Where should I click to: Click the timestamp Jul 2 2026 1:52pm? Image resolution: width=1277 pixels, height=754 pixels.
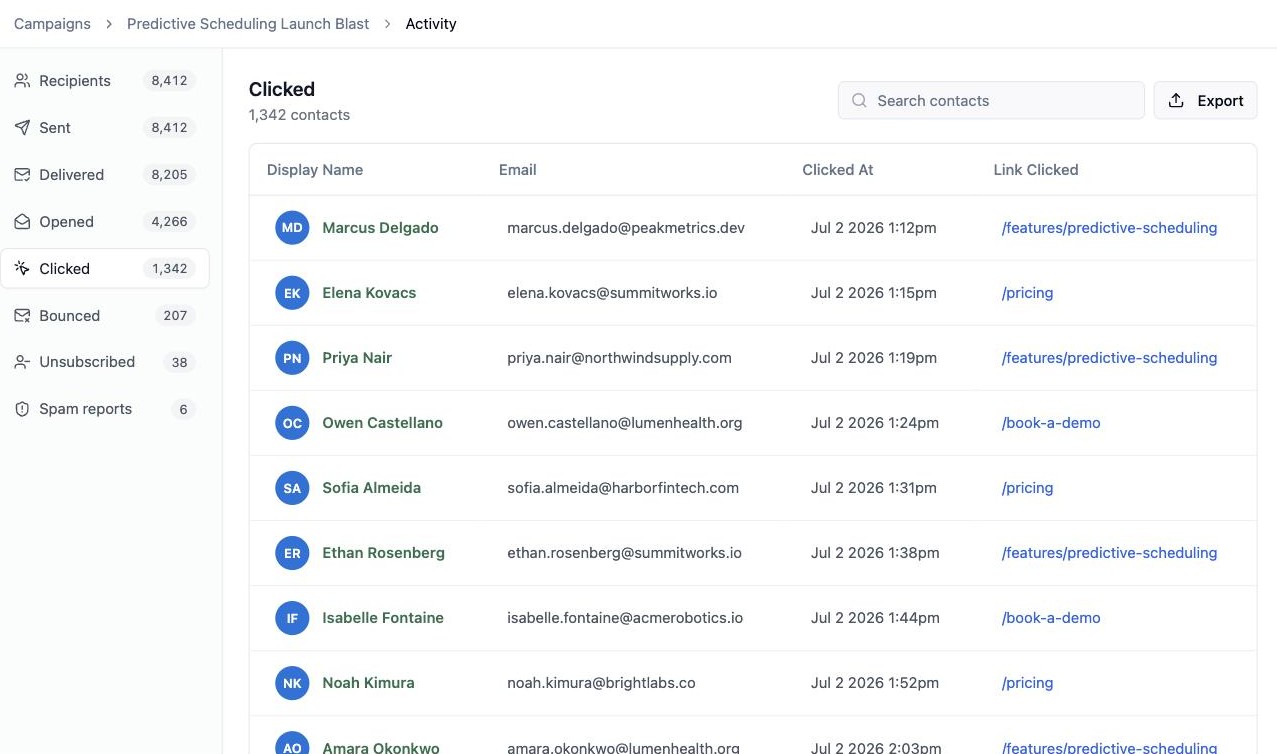click(x=875, y=683)
